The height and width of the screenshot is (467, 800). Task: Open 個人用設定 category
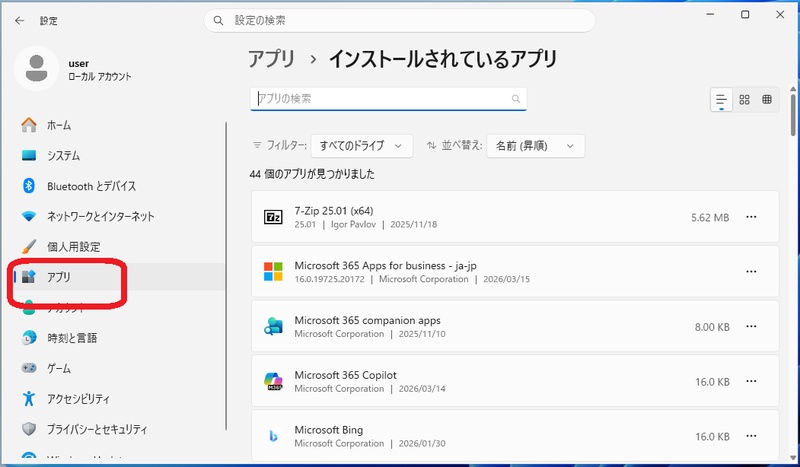tap(118, 247)
